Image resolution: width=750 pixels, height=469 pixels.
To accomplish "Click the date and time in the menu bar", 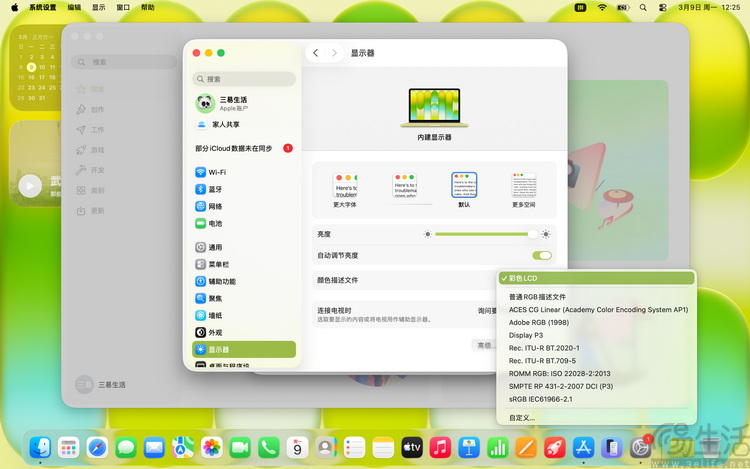I will tap(709, 7).
